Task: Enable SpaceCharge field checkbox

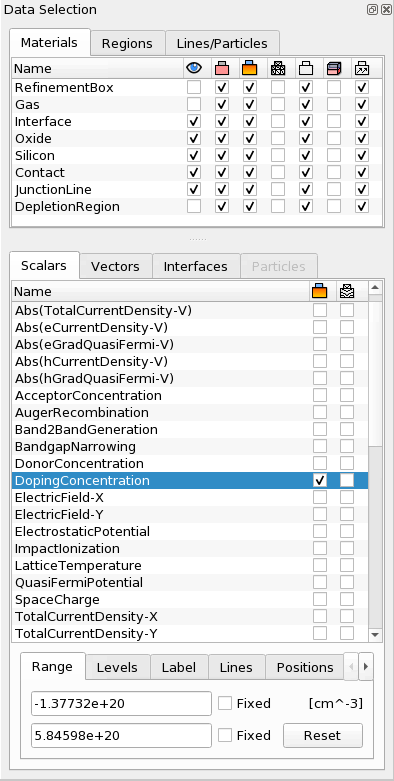Action: (x=320, y=599)
